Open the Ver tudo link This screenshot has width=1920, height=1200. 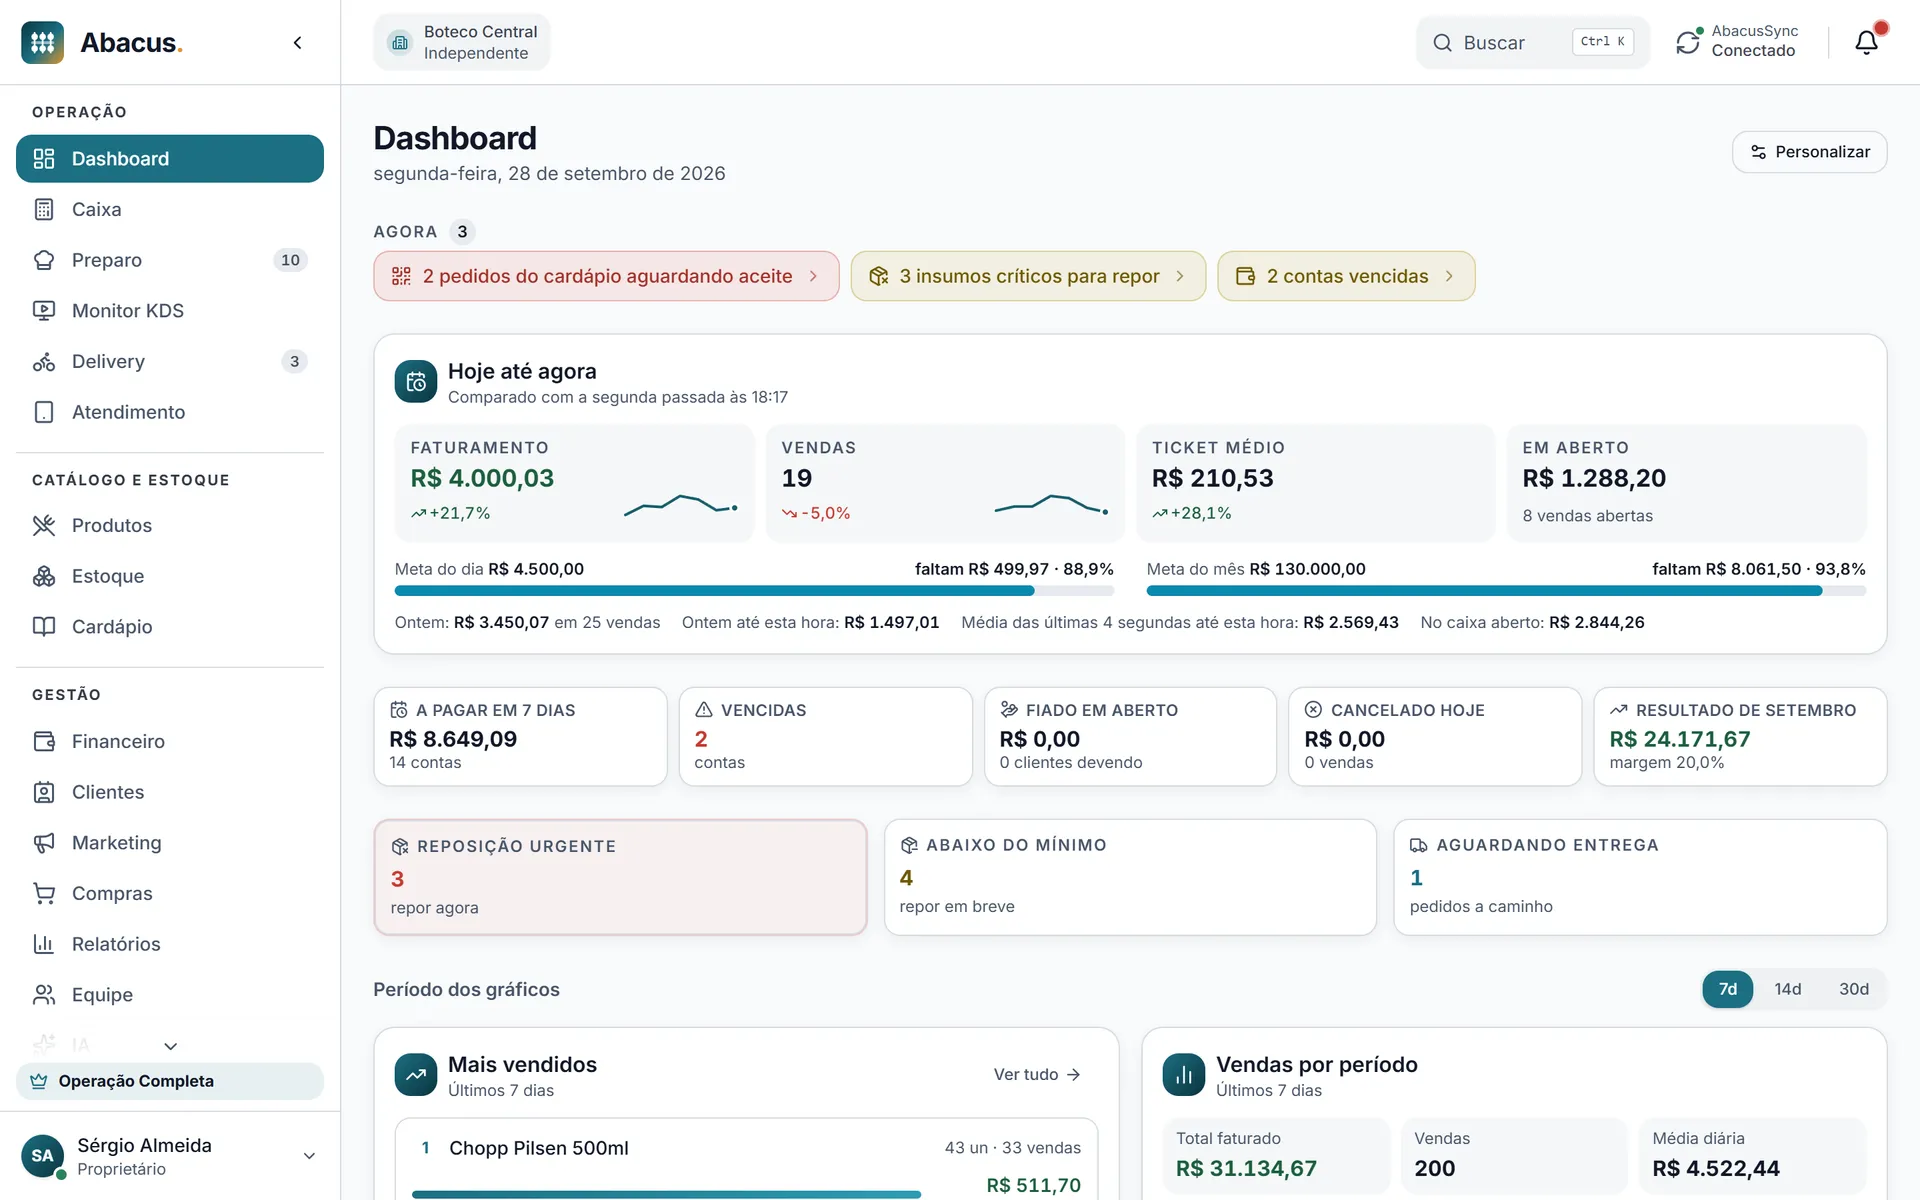(x=1037, y=1075)
